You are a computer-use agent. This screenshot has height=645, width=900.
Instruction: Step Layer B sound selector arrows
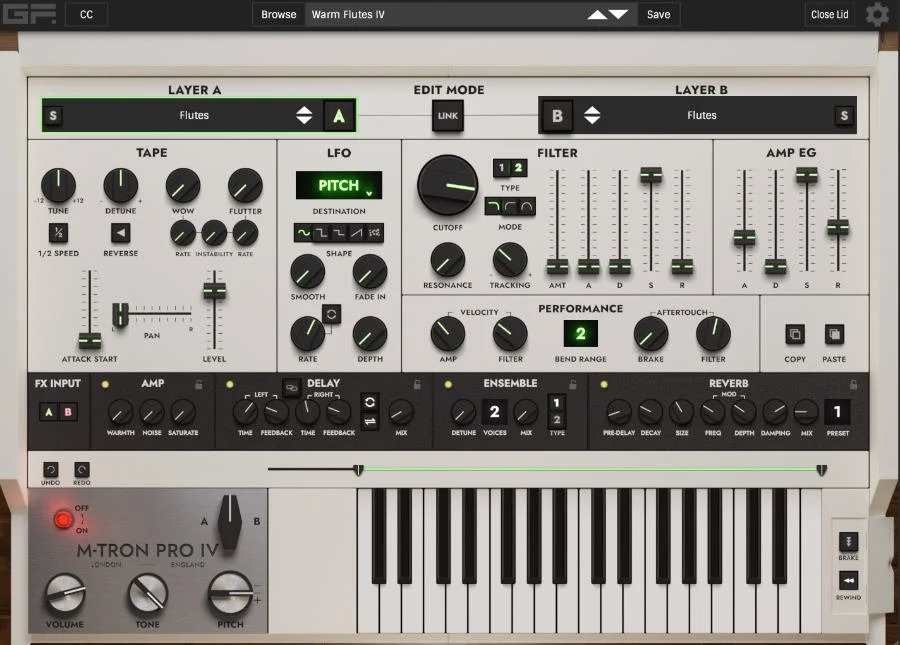[592, 115]
